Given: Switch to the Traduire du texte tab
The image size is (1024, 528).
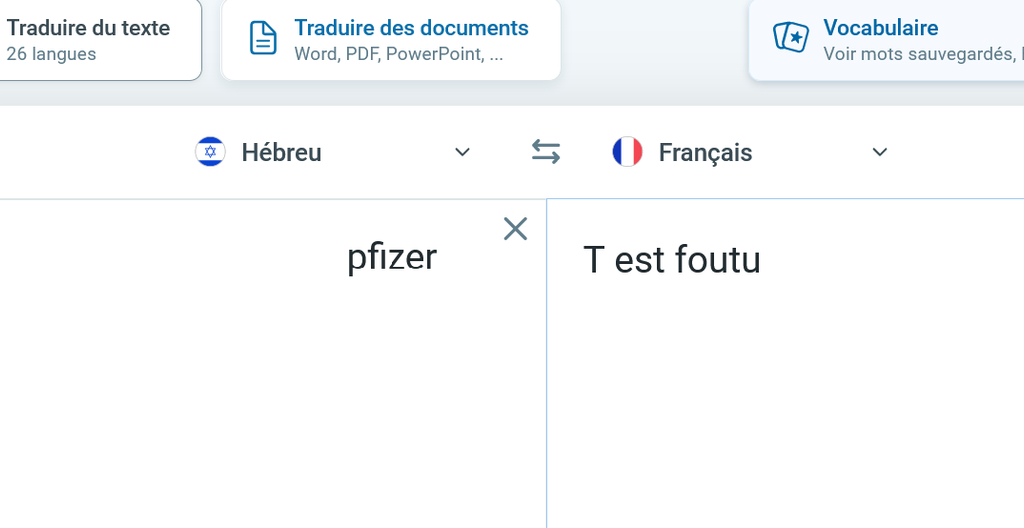Looking at the screenshot, I should pyautogui.click(x=88, y=28).
